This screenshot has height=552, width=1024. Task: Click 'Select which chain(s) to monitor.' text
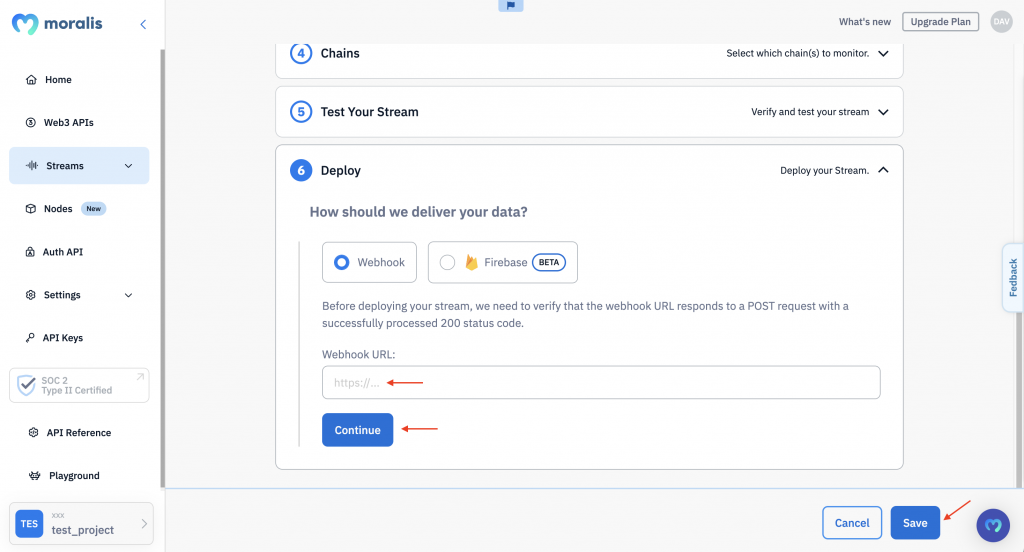coord(797,54)
